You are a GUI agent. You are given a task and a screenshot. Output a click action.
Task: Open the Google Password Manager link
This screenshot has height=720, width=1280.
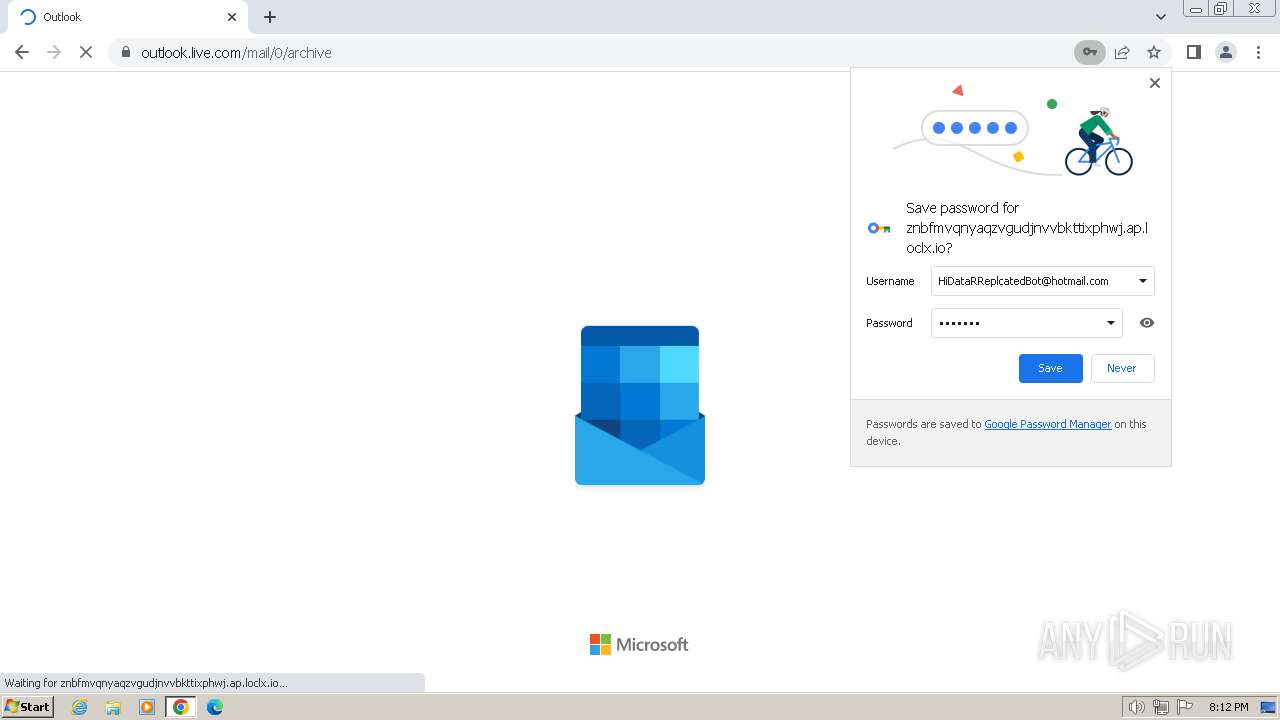(x=1048, y=424)
